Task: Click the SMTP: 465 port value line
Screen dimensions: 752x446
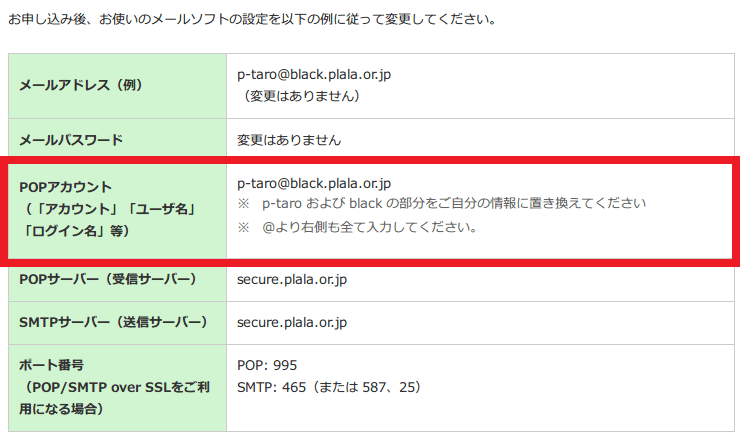Action: [329, 386]
